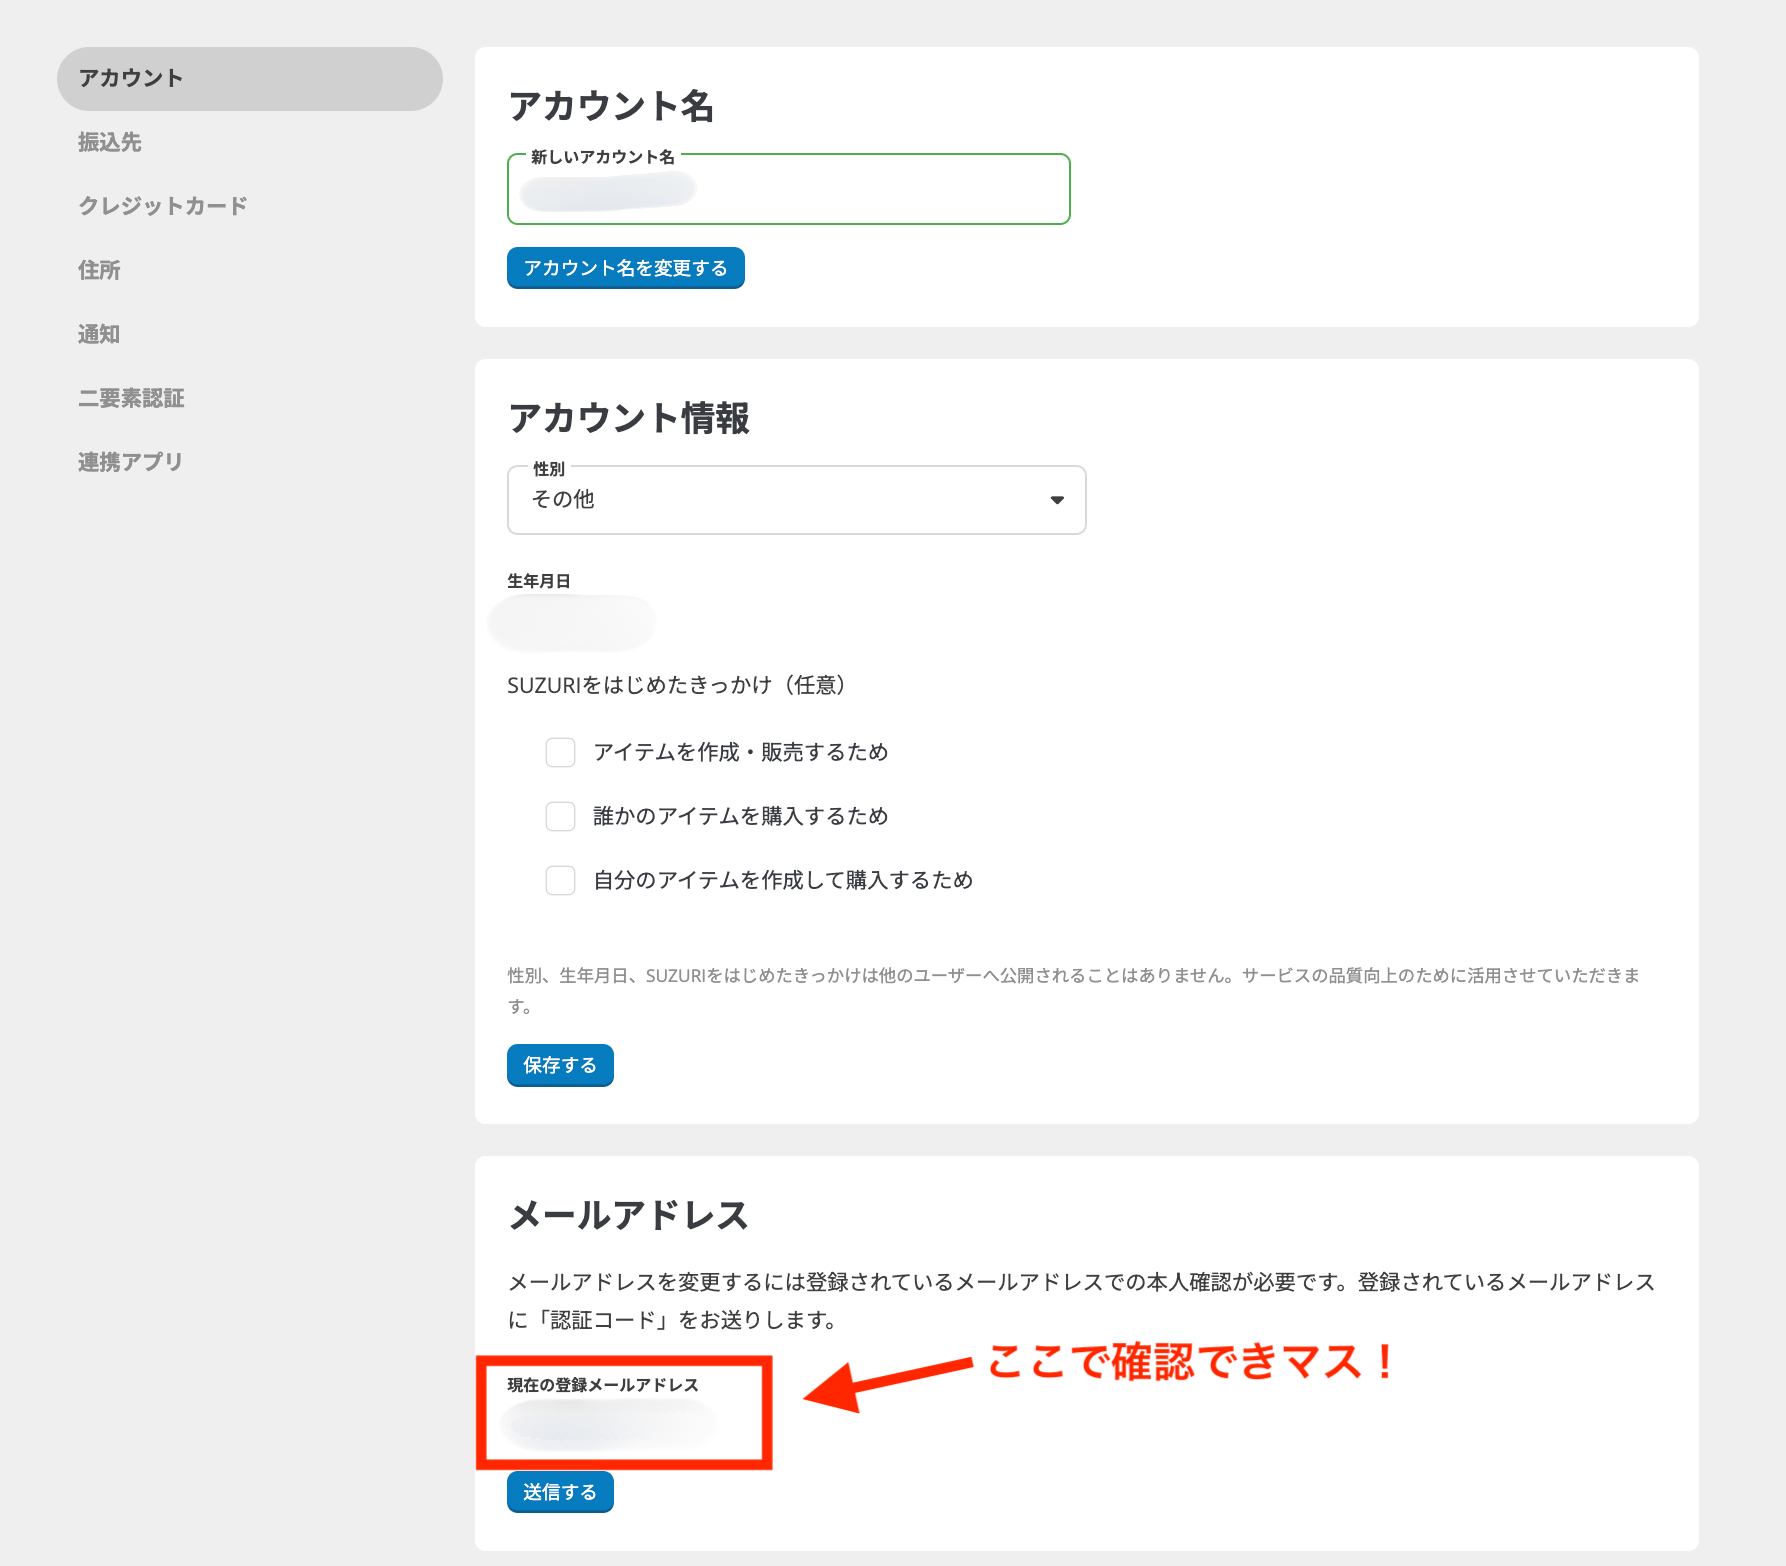Click the 新しいアカウント名 input field
The image size is (1786, 1566).
788,190
